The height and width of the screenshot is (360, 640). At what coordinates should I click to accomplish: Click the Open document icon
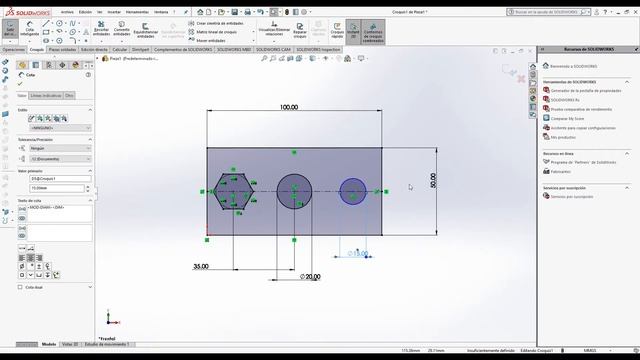click(x=221, y=12)
